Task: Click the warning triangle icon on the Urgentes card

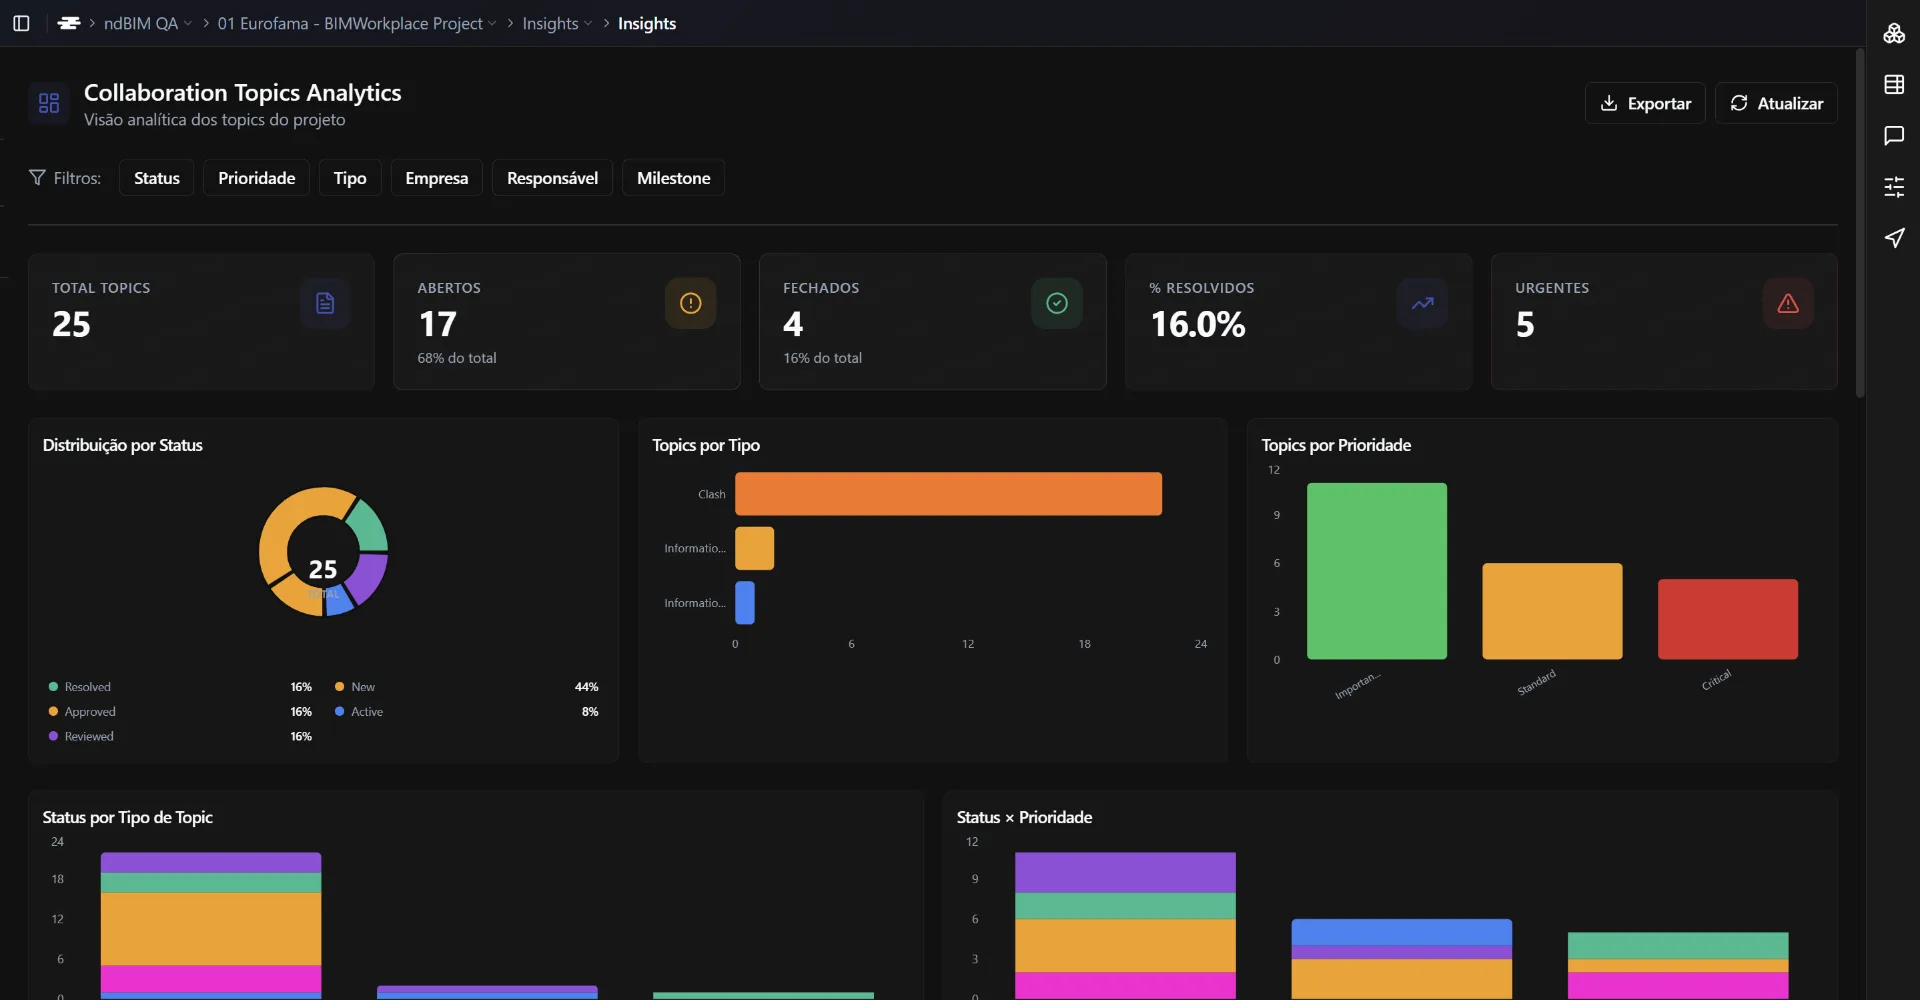Action: (x=1787, y=303)
